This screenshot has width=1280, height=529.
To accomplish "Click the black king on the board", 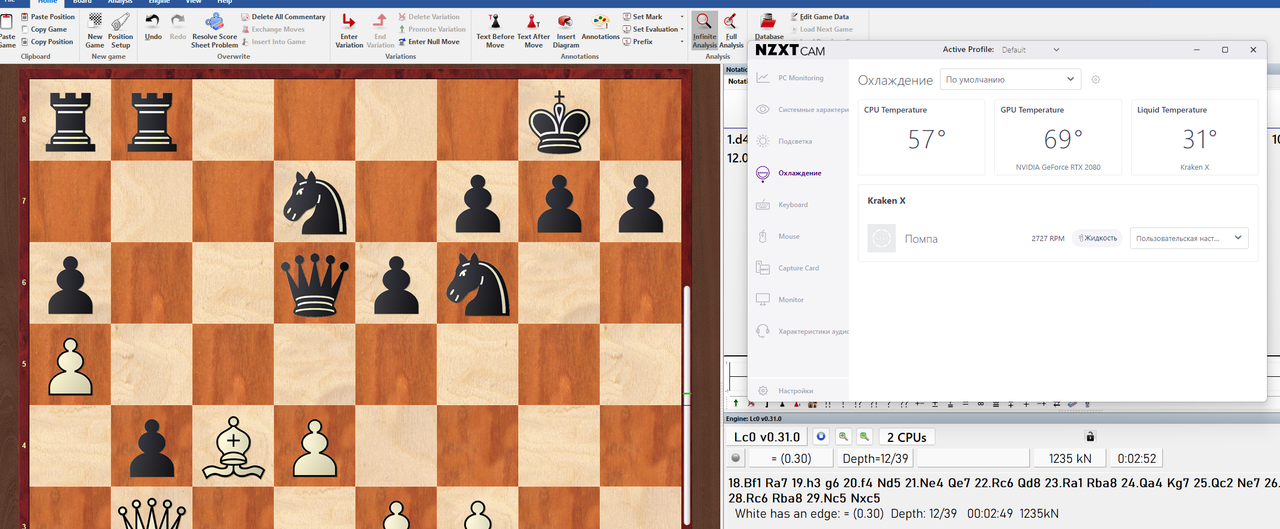I will pos(559,120).
